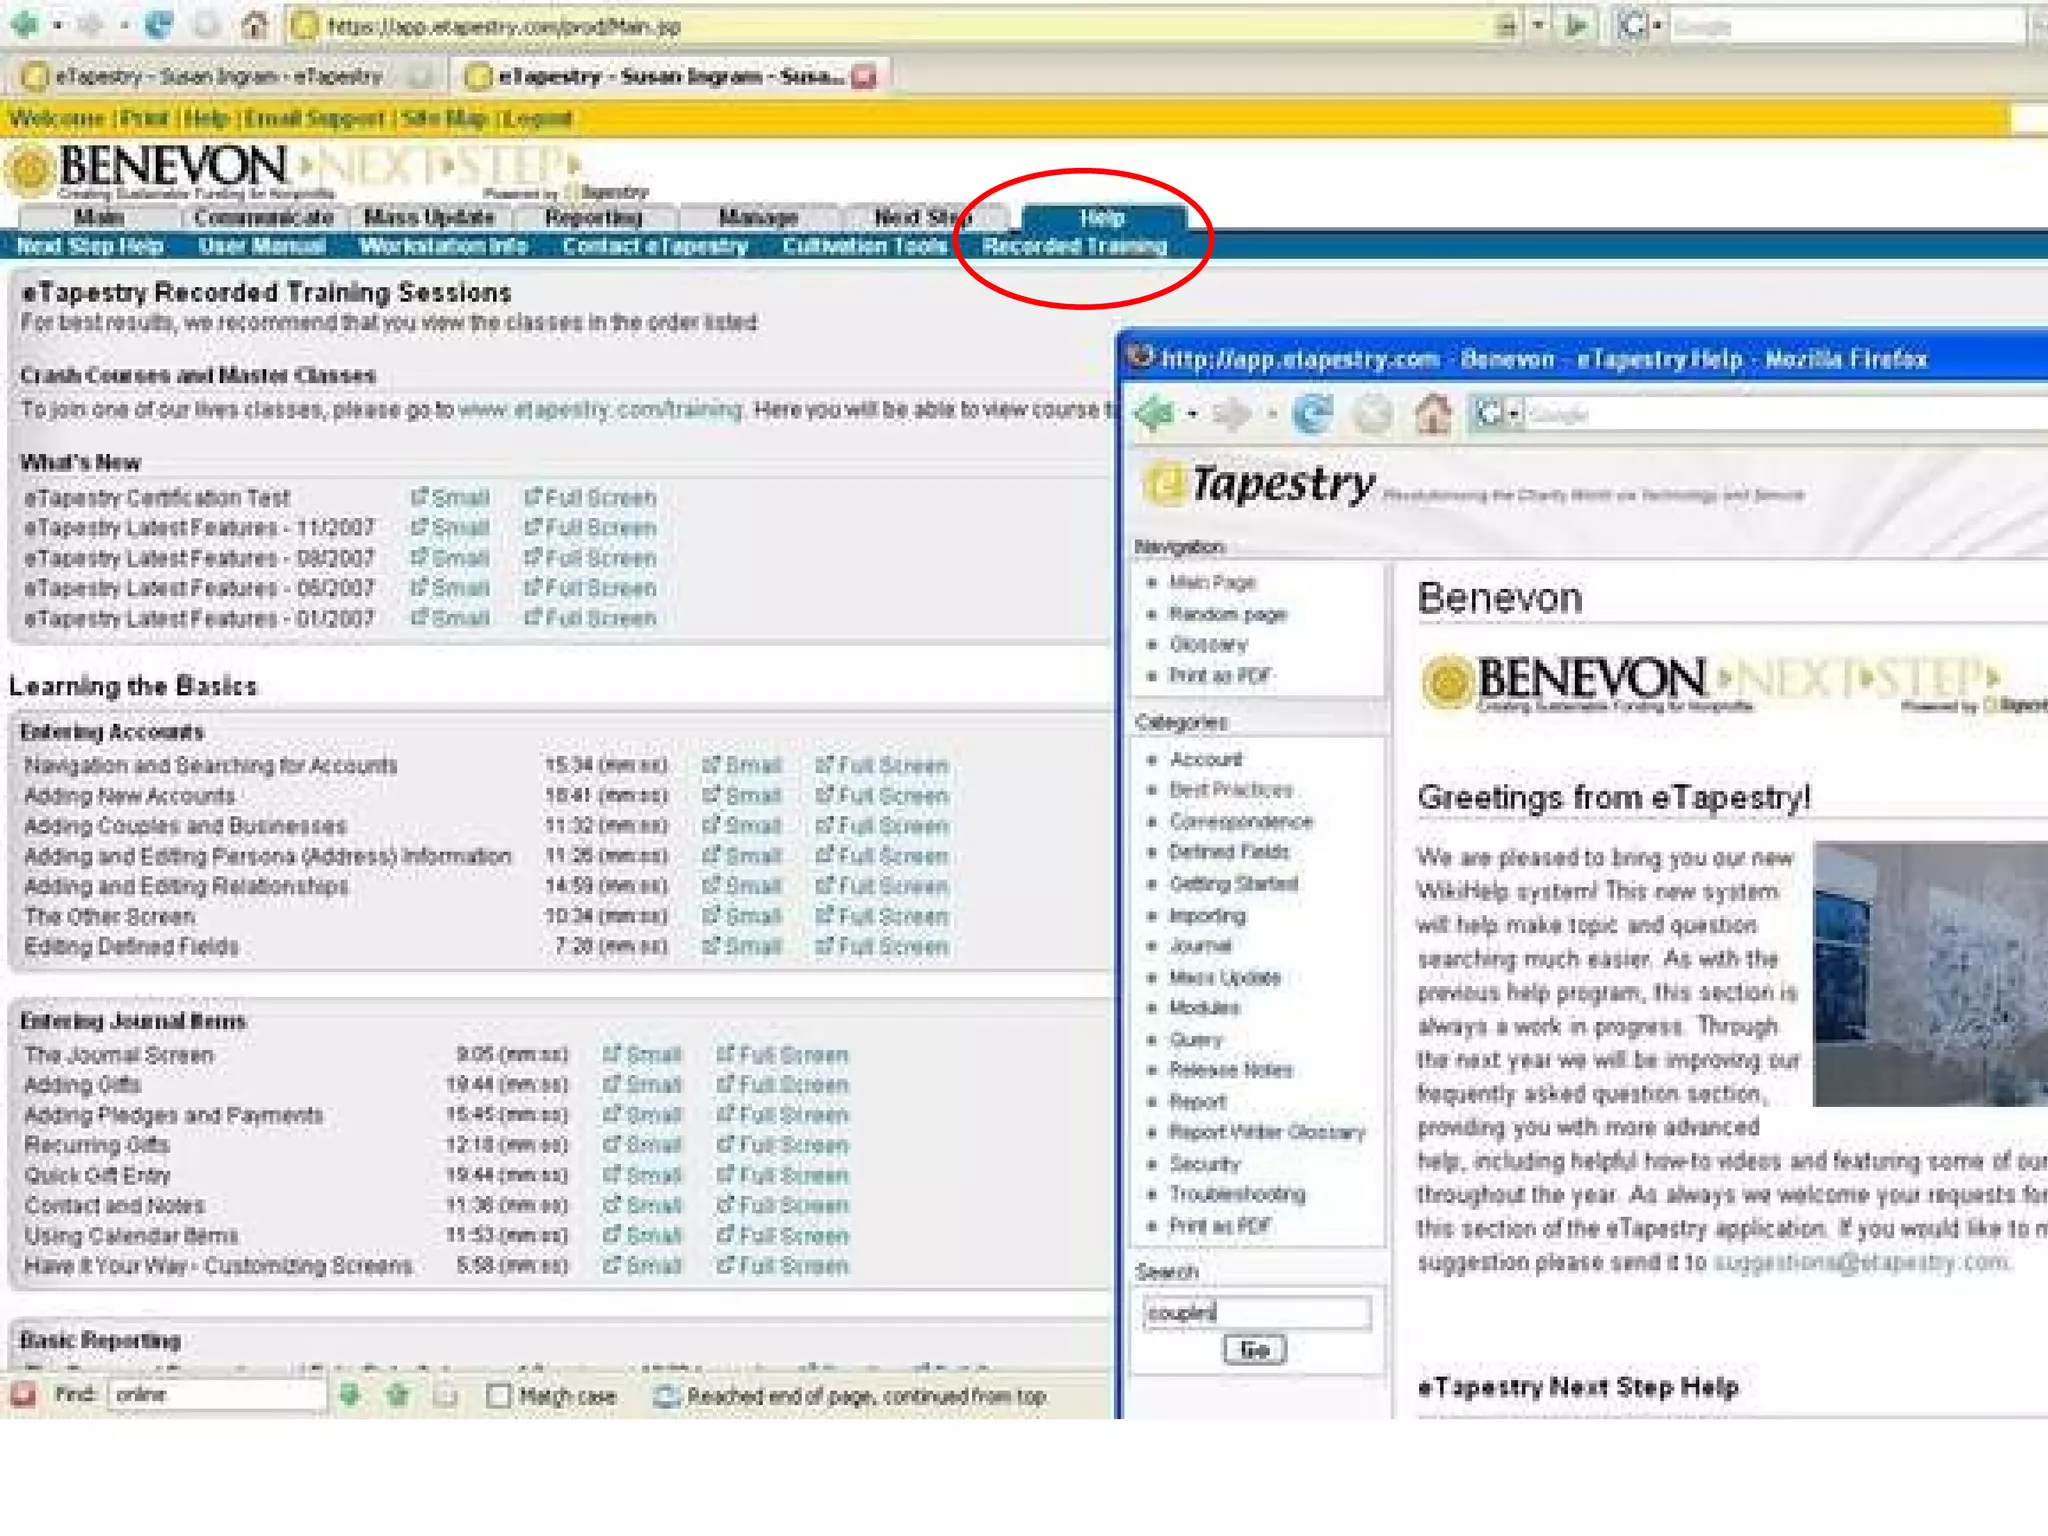Click the wiki search field containing couples
Image resolution: width=2048 pixels, height=1536 pixels.
pos(1256,1312)
